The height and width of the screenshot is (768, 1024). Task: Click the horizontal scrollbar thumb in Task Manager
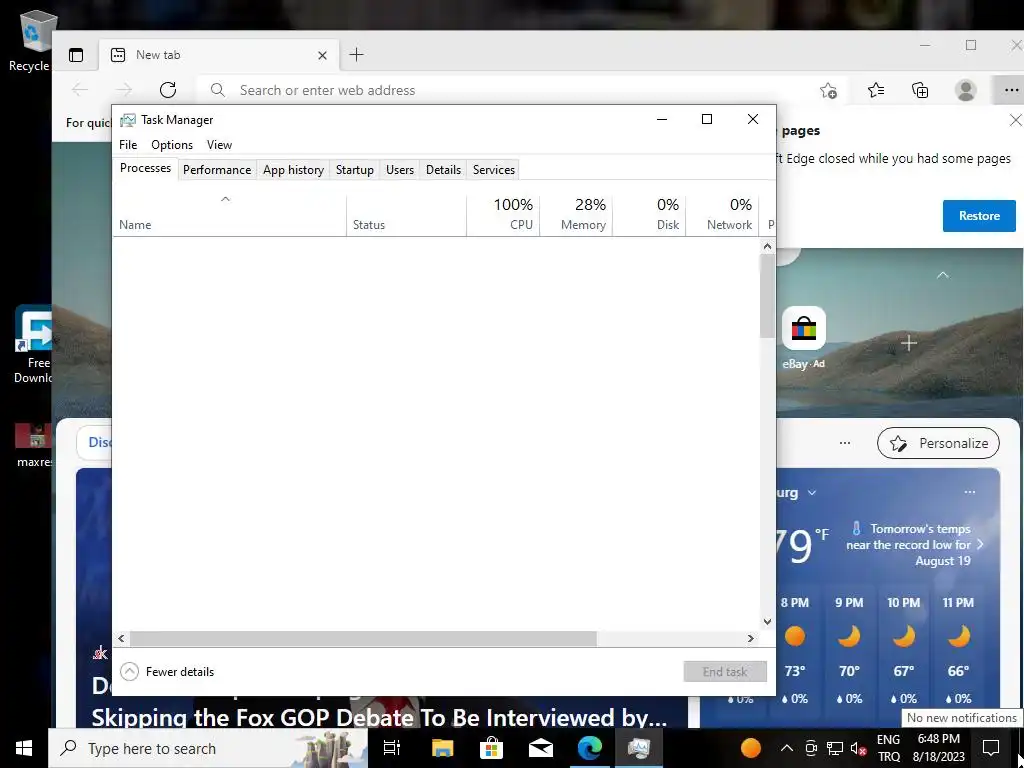(x=363, y=638)
